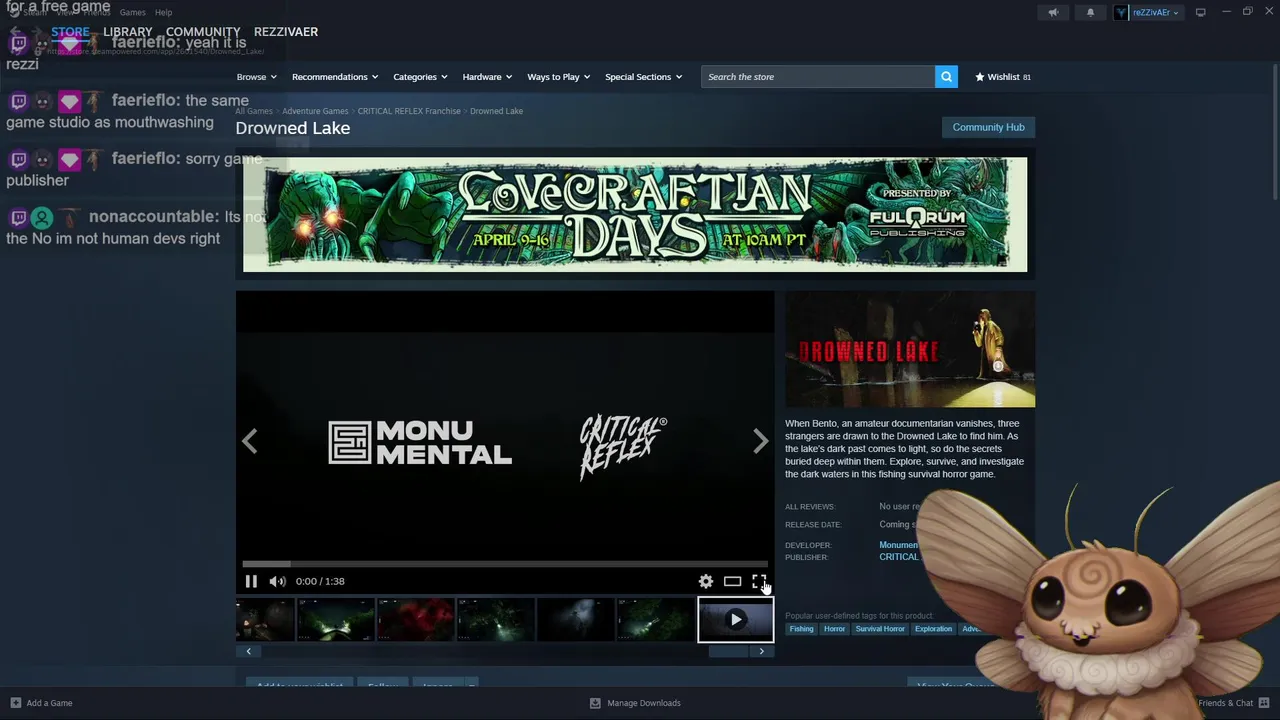
Task: Click the Add a Game plus icon
Action: 15,703
